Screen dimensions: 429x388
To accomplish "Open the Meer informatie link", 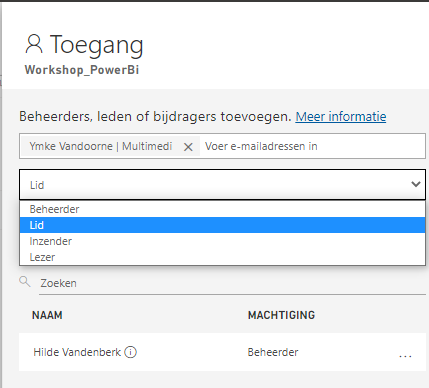I will [341, 117].
